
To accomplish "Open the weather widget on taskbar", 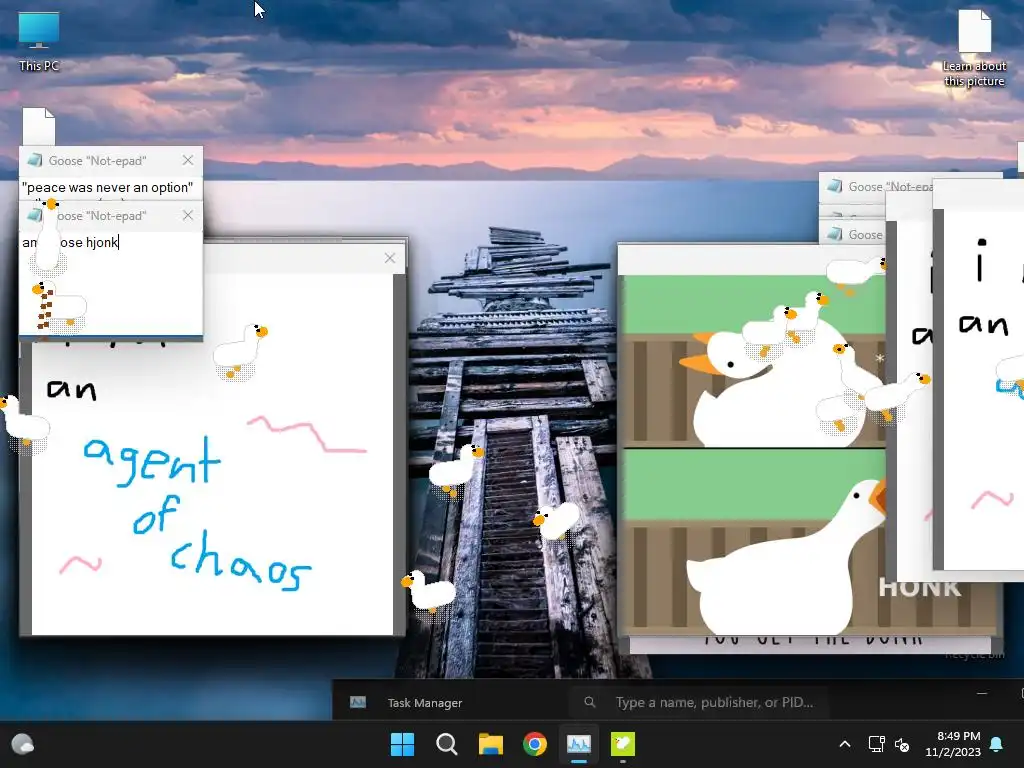I will click(23, 744).
